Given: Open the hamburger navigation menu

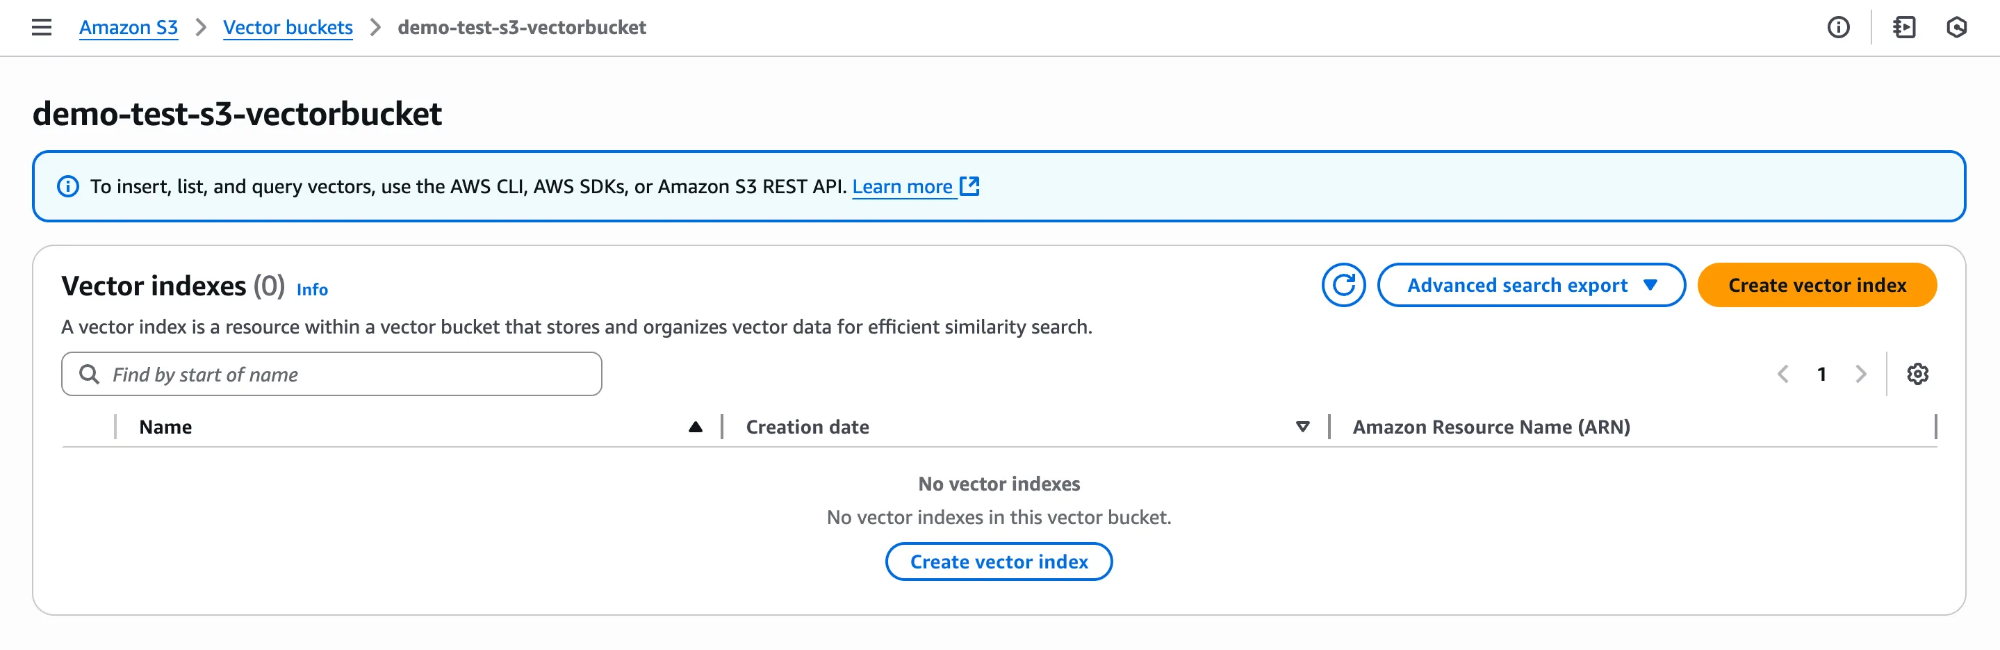Looking at the screenshot, I should pos(42,27).
